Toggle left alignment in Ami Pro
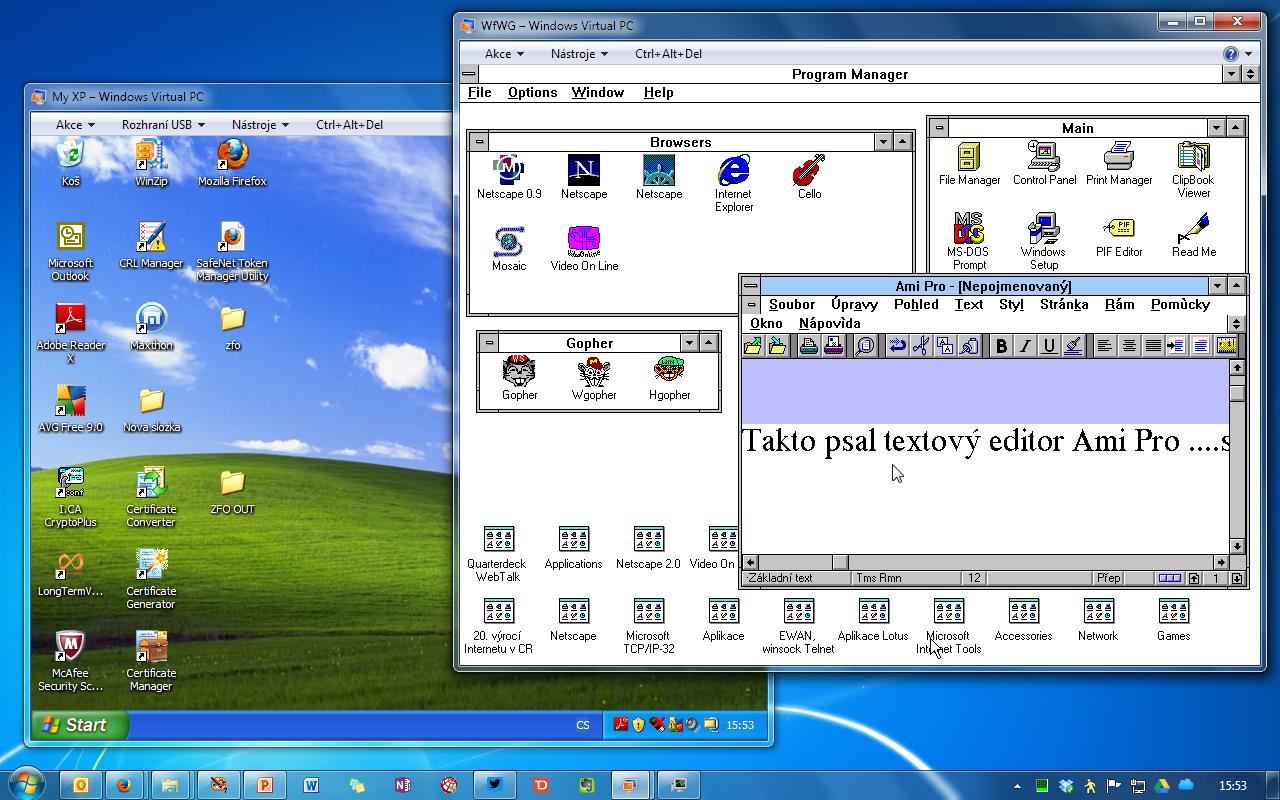Screen dimensions: 1280x800 [1105, 346]
